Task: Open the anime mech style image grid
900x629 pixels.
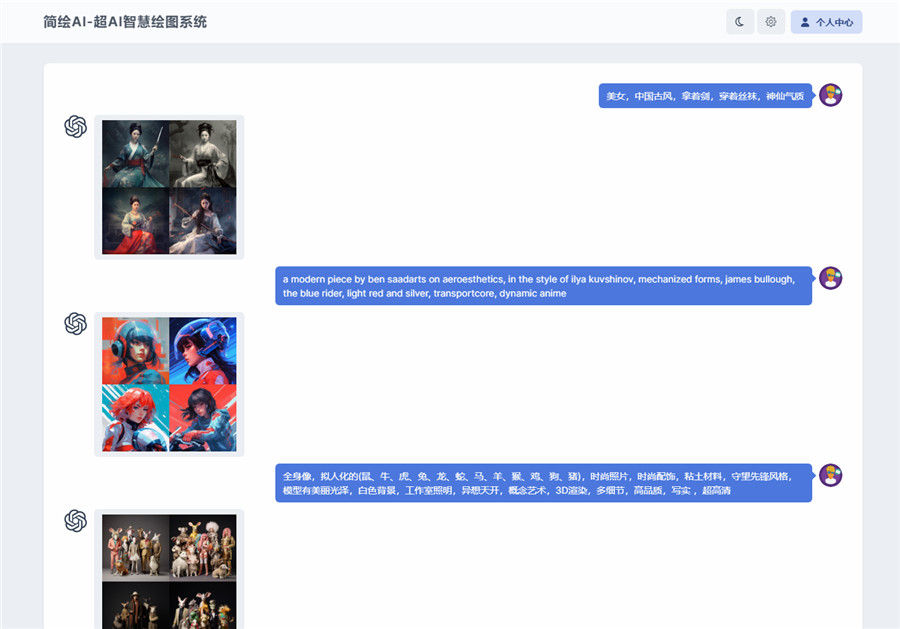Action: 168,384
